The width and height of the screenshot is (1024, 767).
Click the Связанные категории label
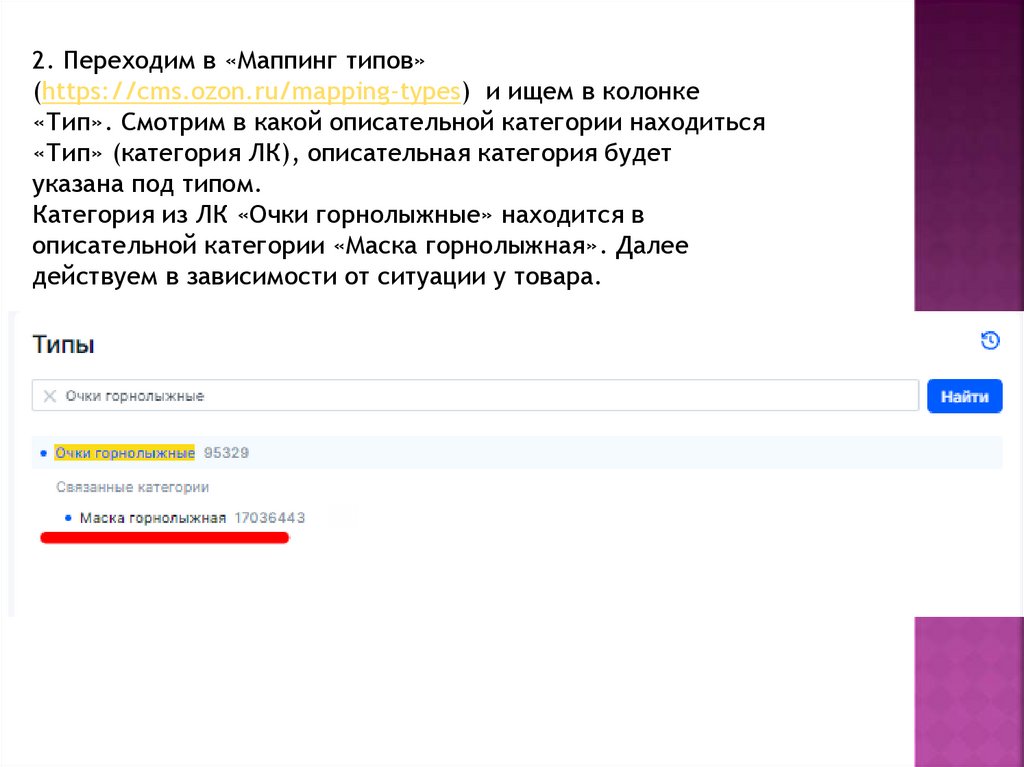[x=132, y=487]
